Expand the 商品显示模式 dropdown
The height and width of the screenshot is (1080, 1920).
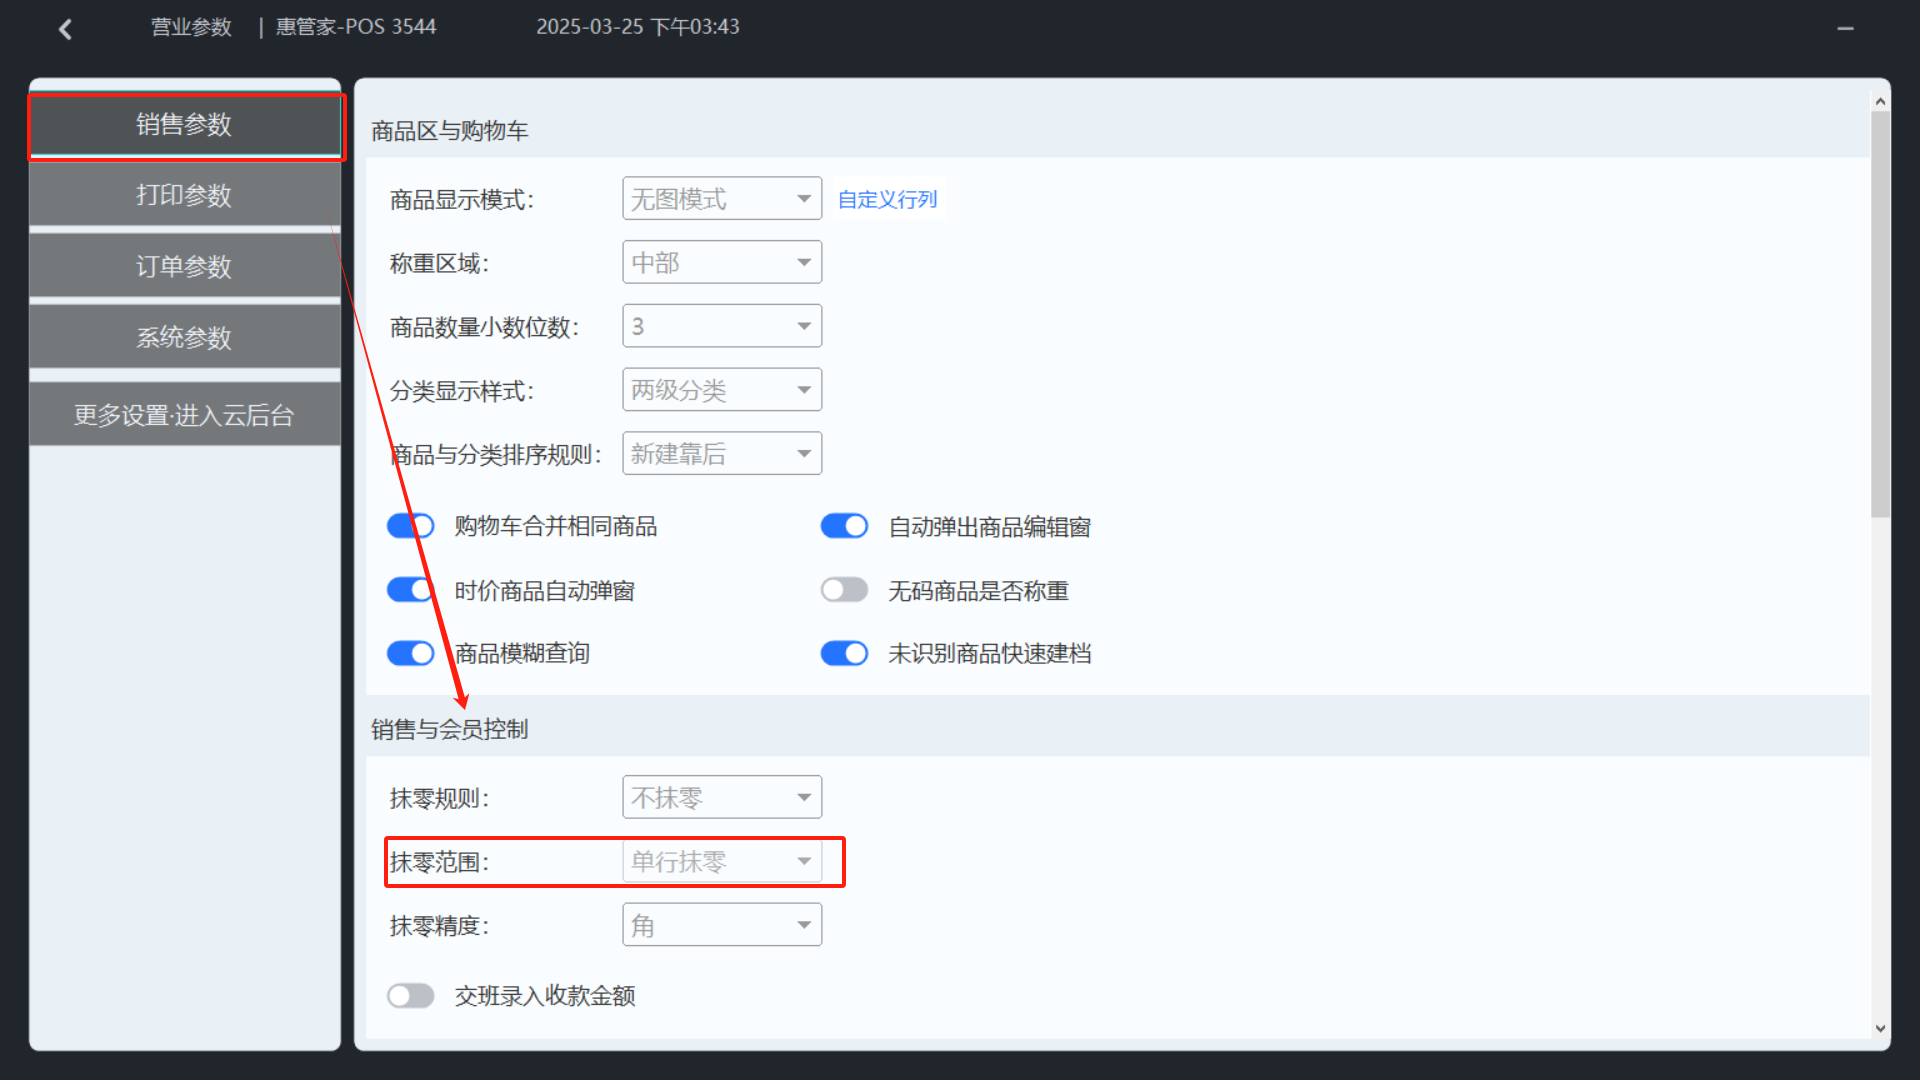(722, 199)
